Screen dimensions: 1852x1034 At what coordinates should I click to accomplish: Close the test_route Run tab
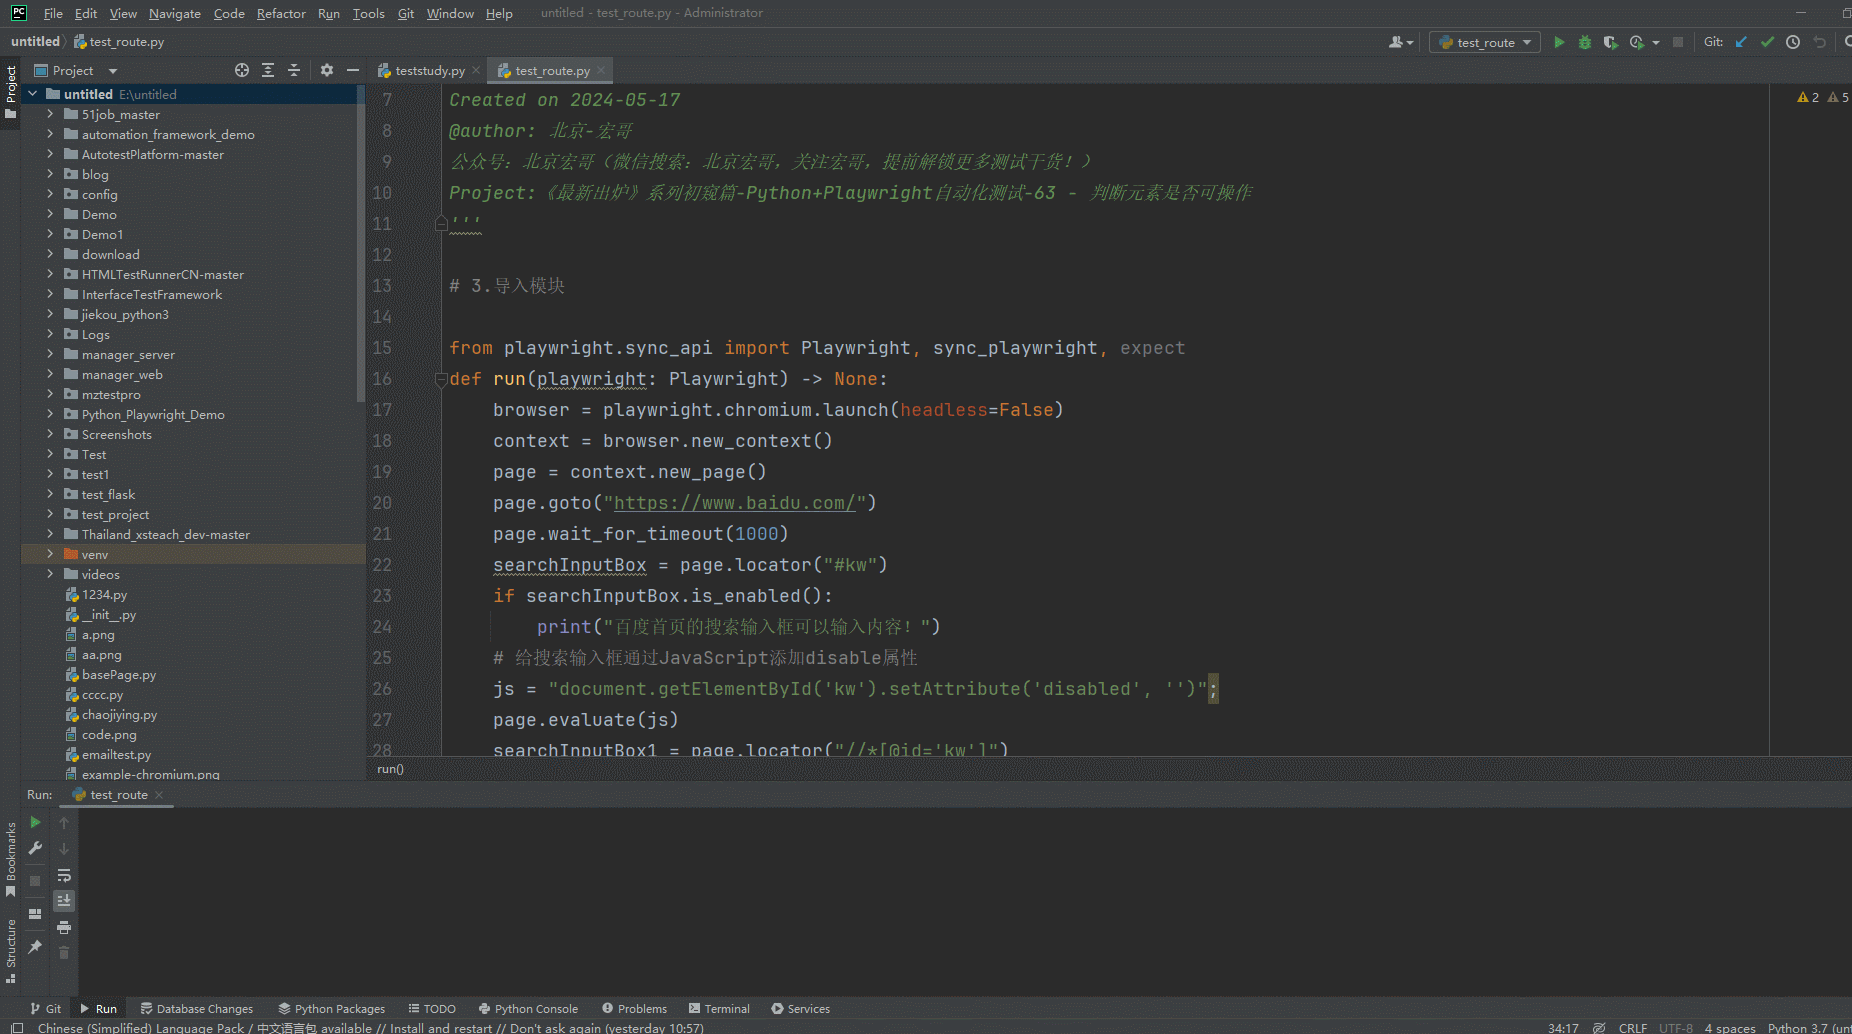(159, 795)
